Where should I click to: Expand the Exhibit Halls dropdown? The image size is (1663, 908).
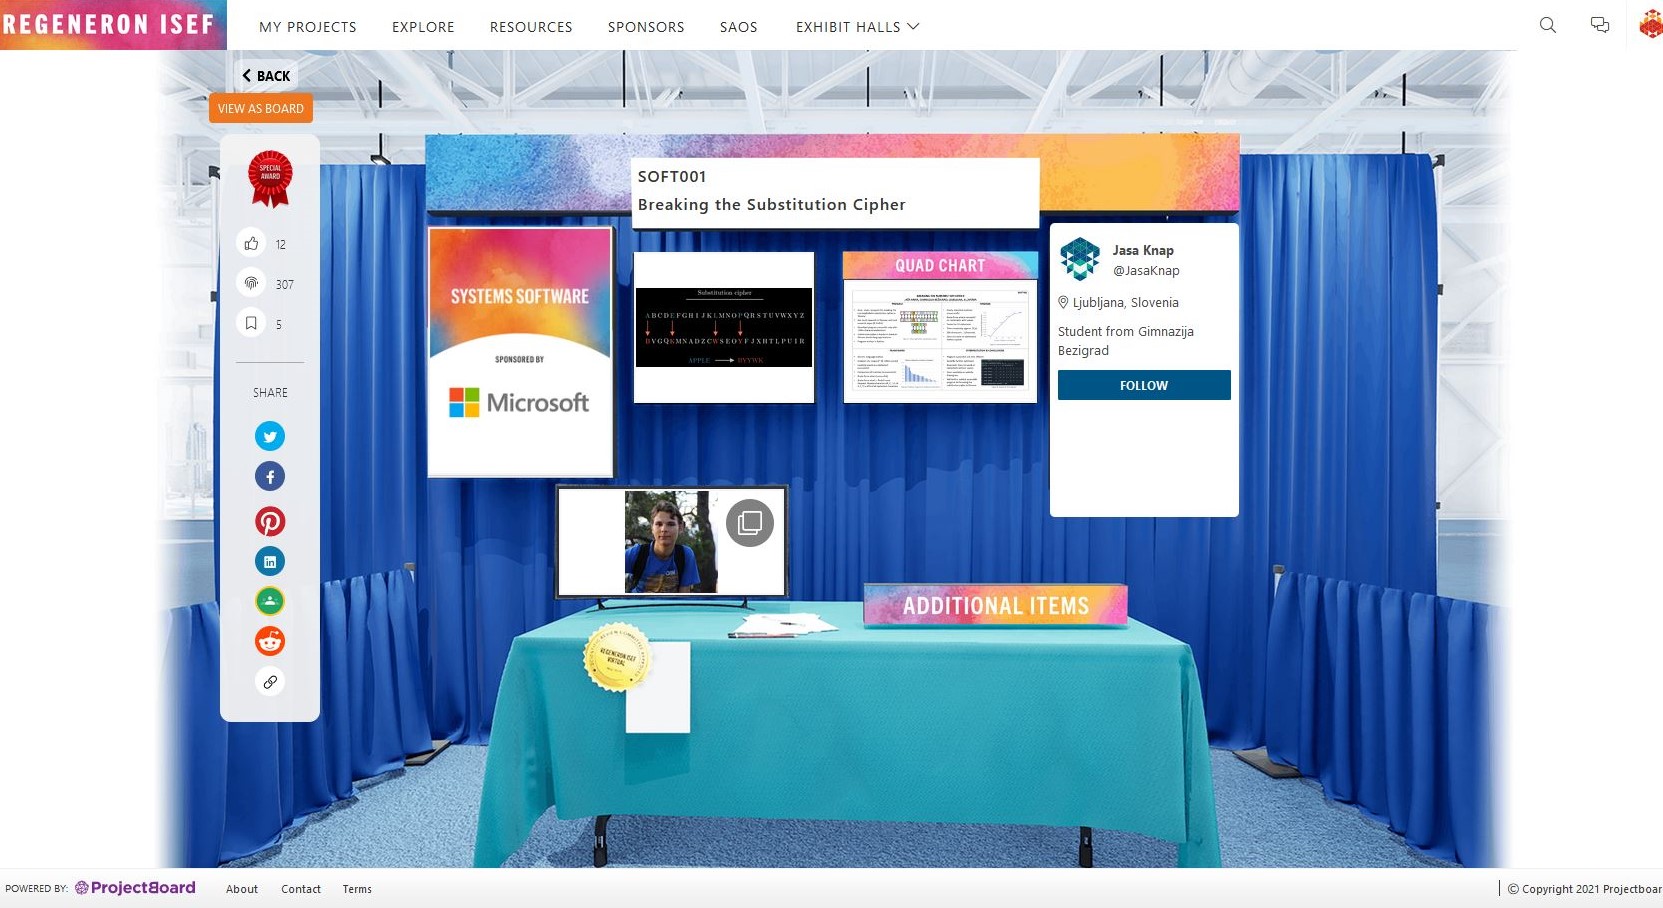[x=857, y=27]
